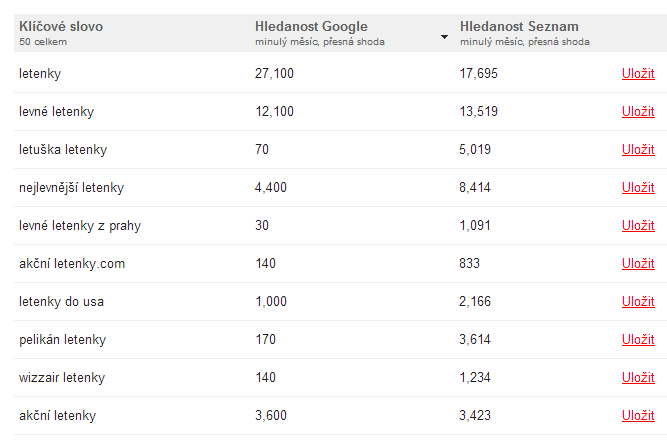
Task: Sort by Hledanost Google column header
Action: tap(311, 26)
